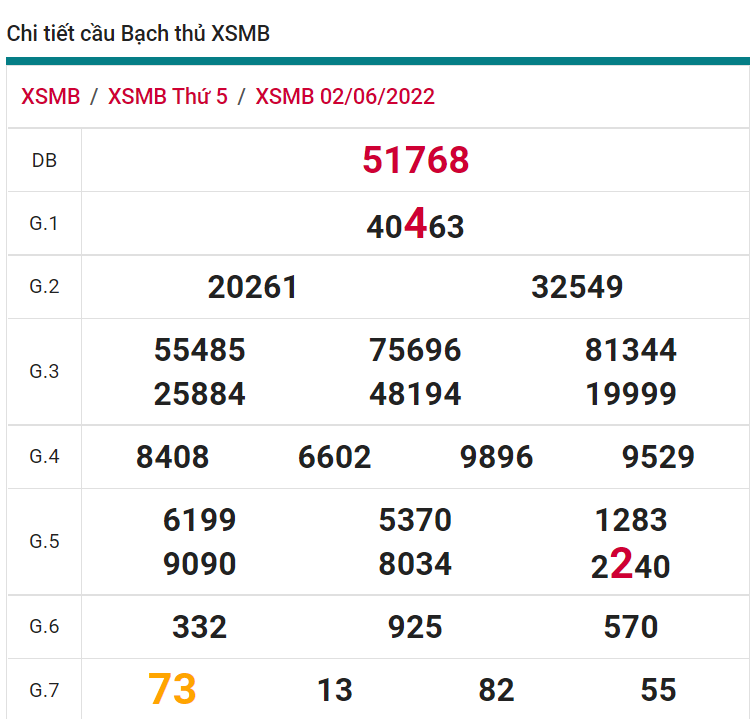Image resolution: width=755 pixels, height=719 pixels.
Task: Open the XSMB 02/06/2022 breadcrumb link
Action: coord(345,96)
